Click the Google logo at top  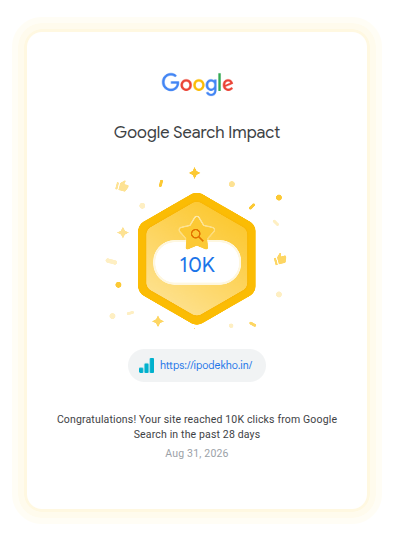tap(197, 84)
